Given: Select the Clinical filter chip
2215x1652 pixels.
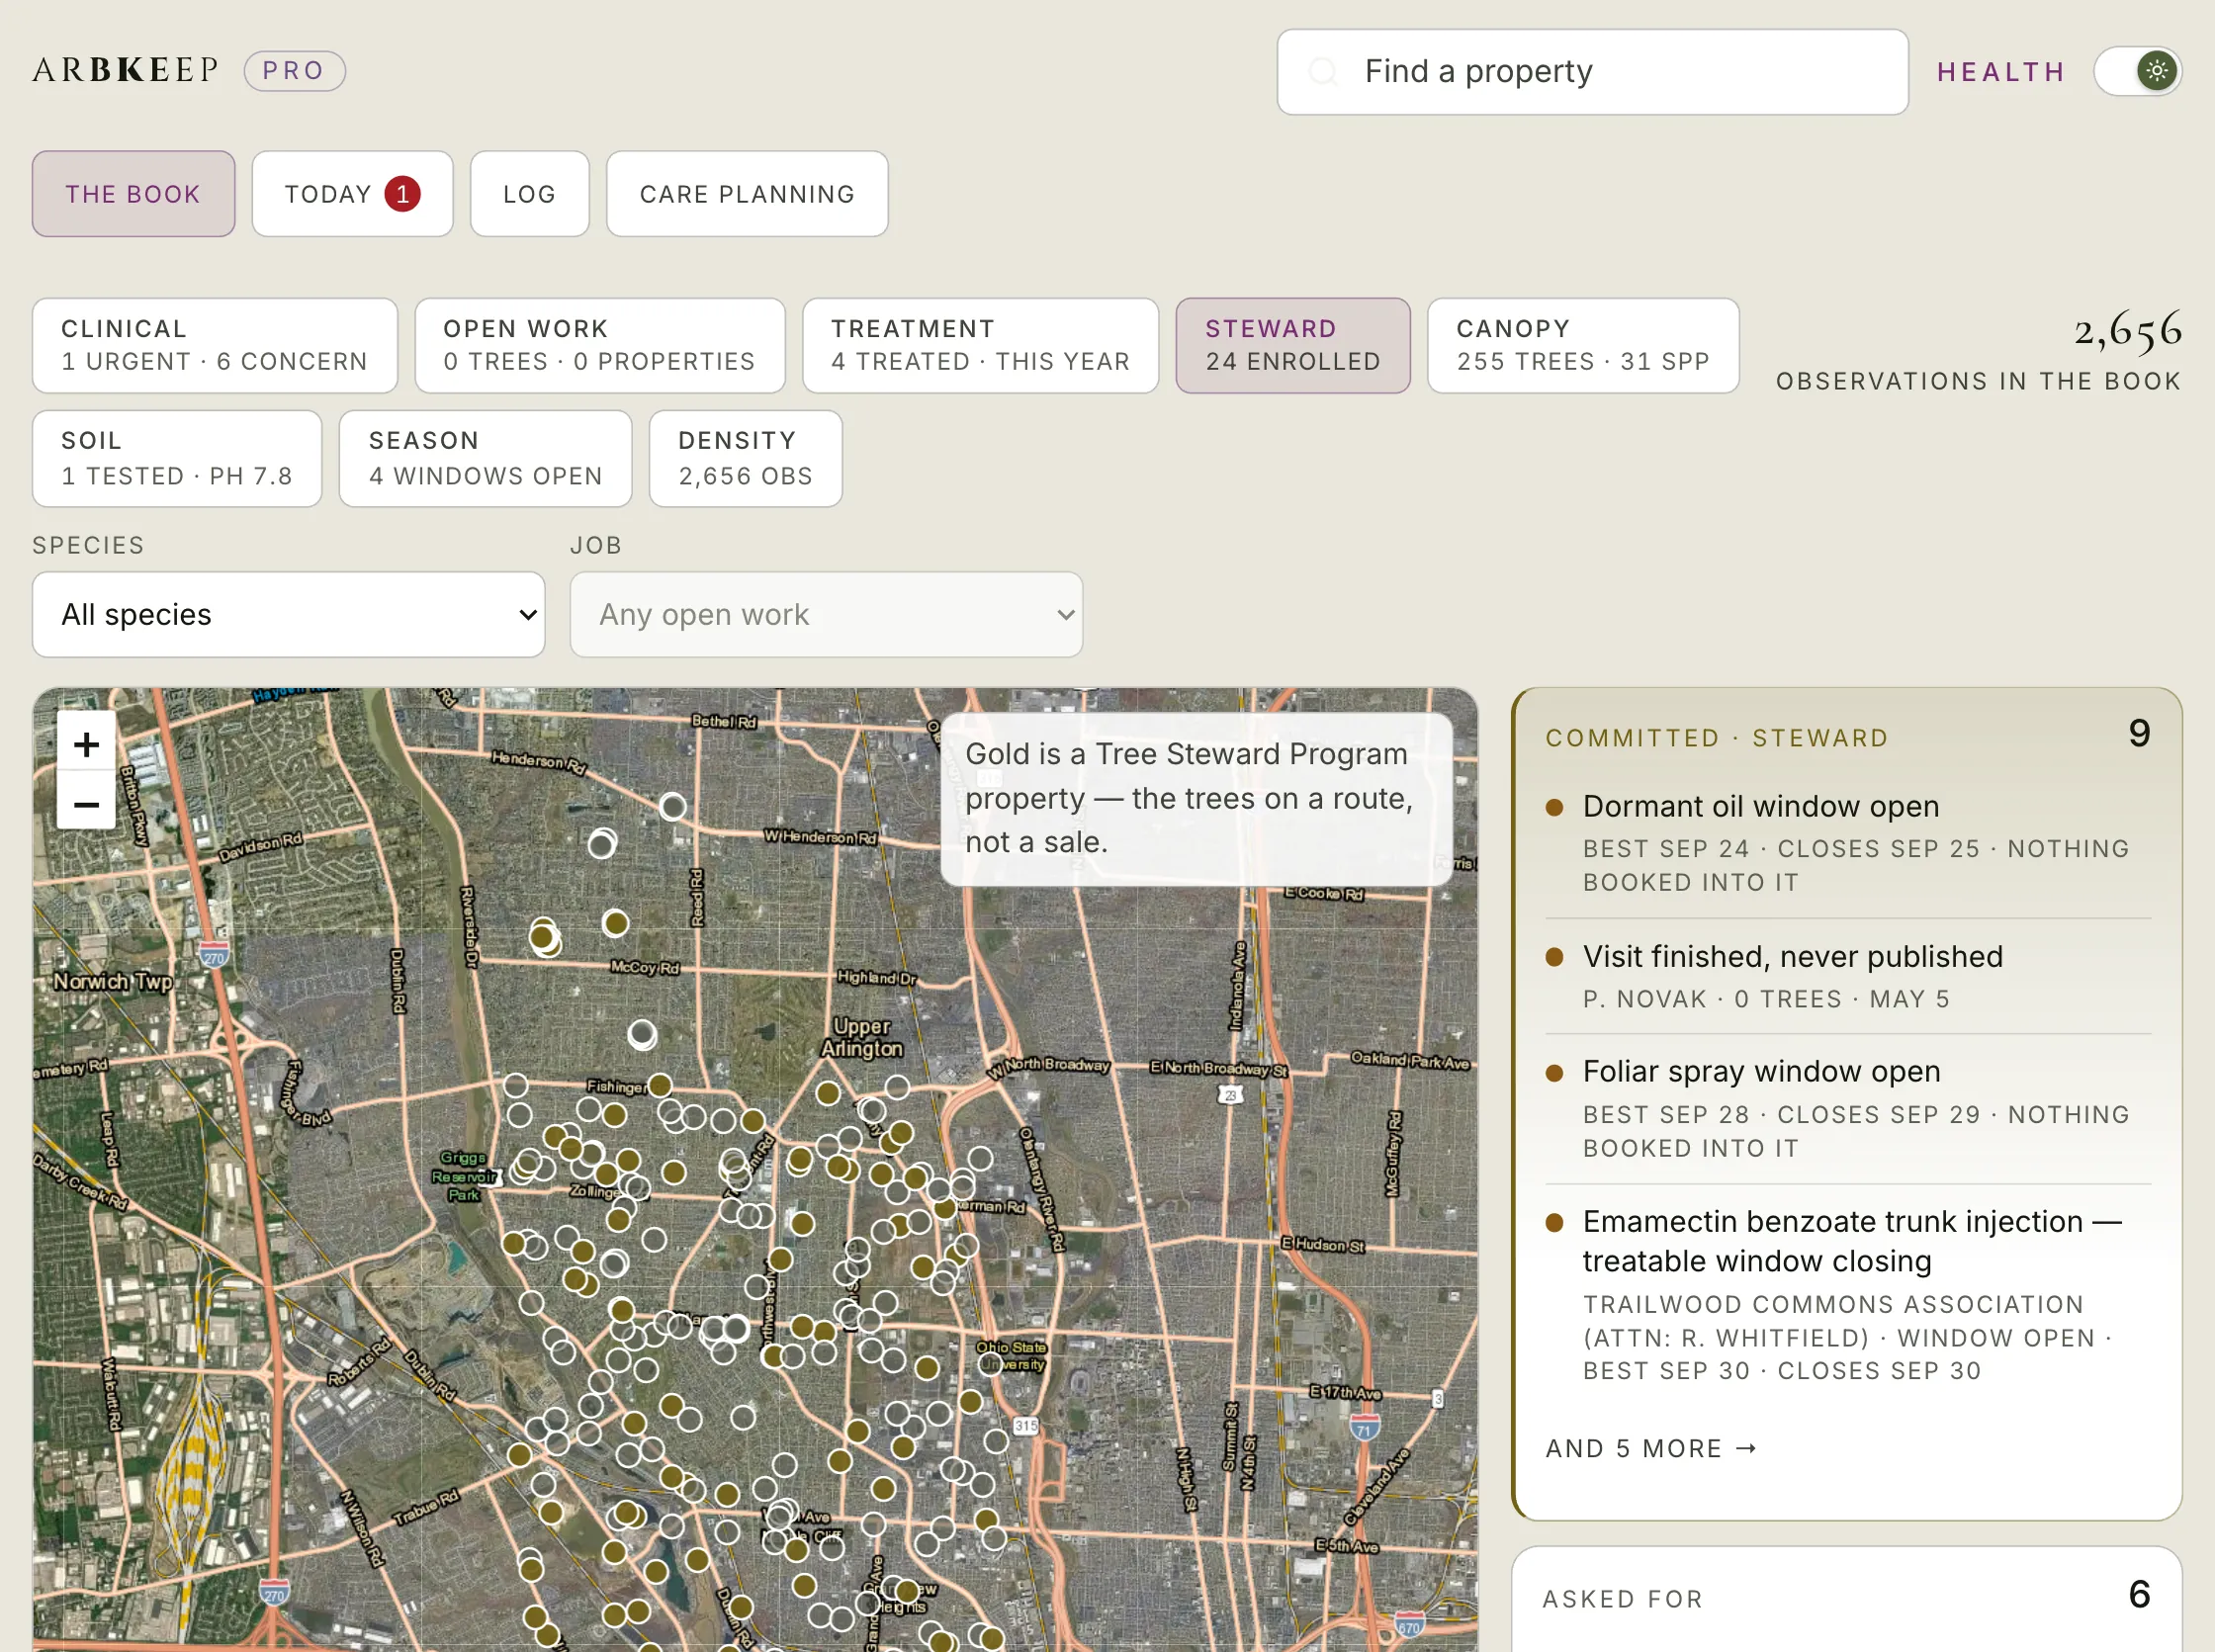Looking at the screenshot, I should [215, 345].
